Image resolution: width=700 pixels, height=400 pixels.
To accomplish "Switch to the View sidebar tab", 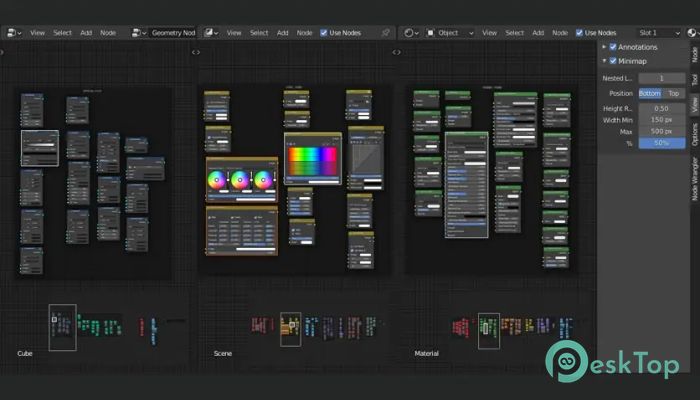I will (695, 104).
